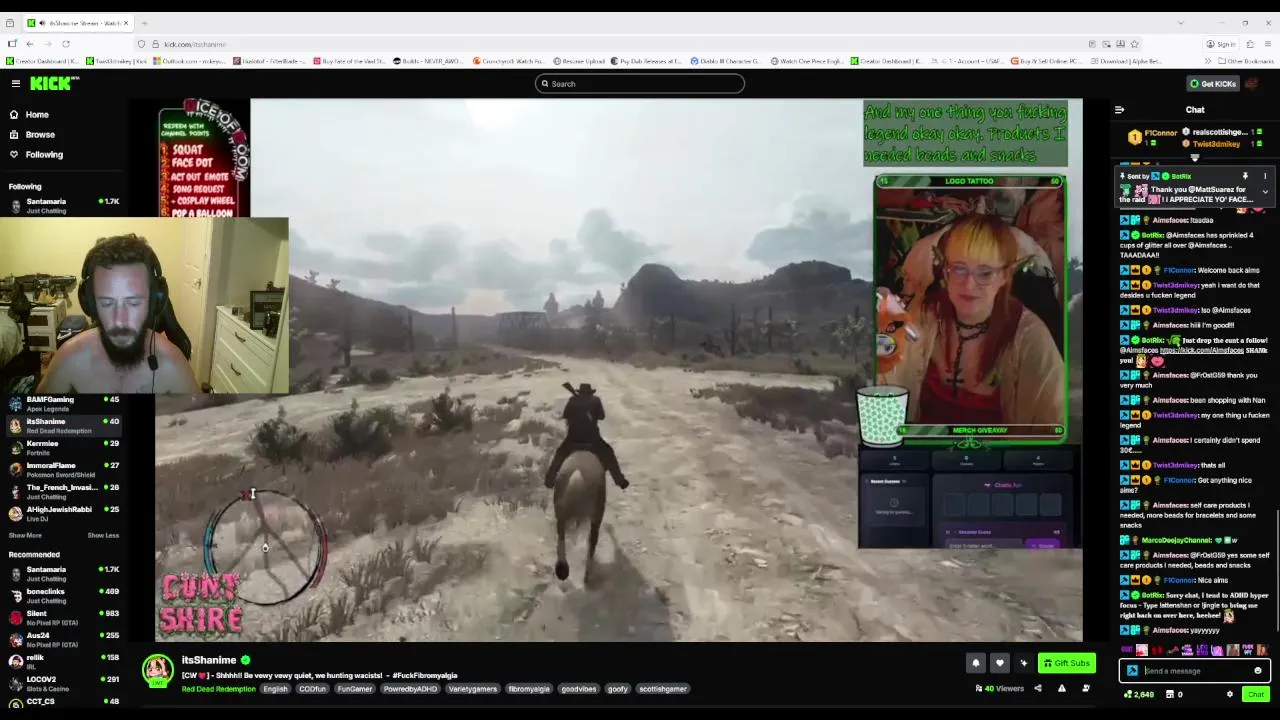Open the Other Bookmarks folder
This screenshot has height=720, width=1280.
(x=1246, y=61)
